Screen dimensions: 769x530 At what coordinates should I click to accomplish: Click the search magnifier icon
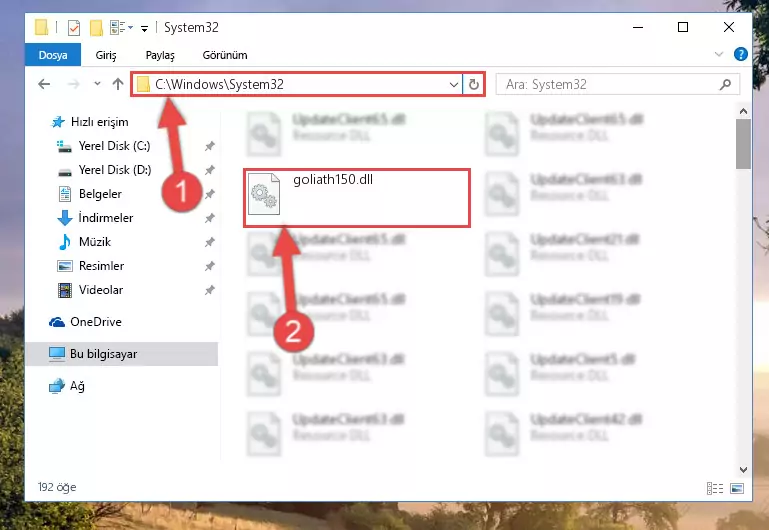[x=725, y=84]
